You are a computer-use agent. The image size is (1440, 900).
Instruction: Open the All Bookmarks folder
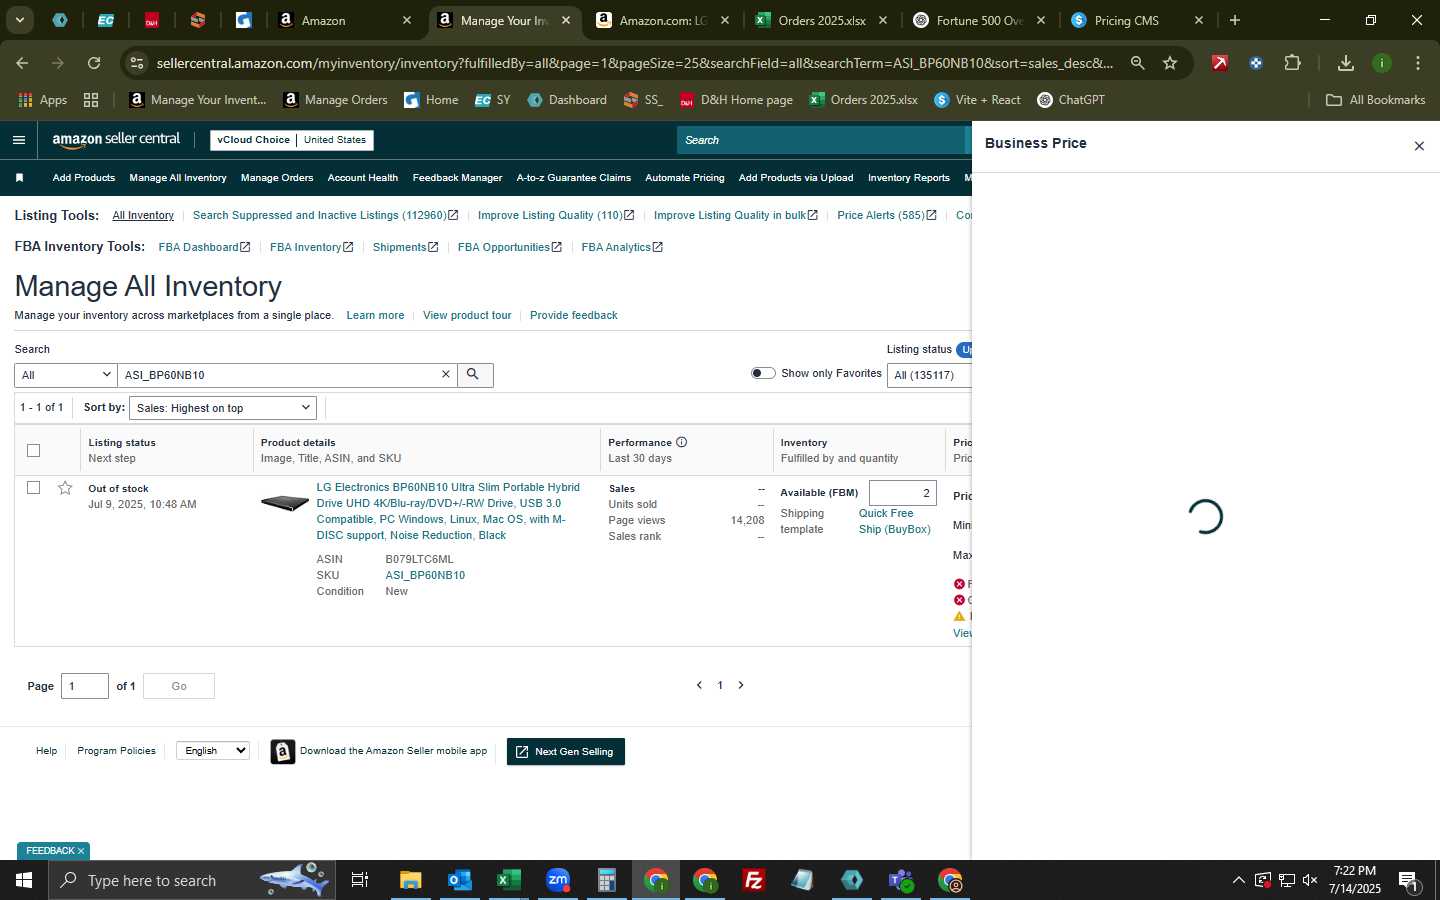pos(1375,100)
